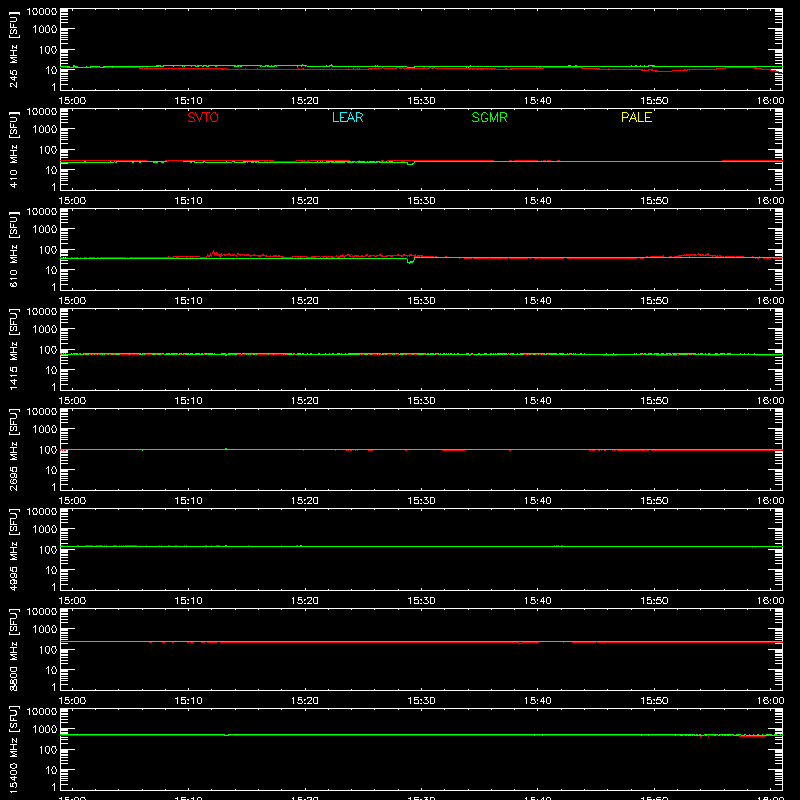Click the 15:50 time label under 610 MHz panel
The height and width of the screenshot is (800, 800).
pos(654,301)
